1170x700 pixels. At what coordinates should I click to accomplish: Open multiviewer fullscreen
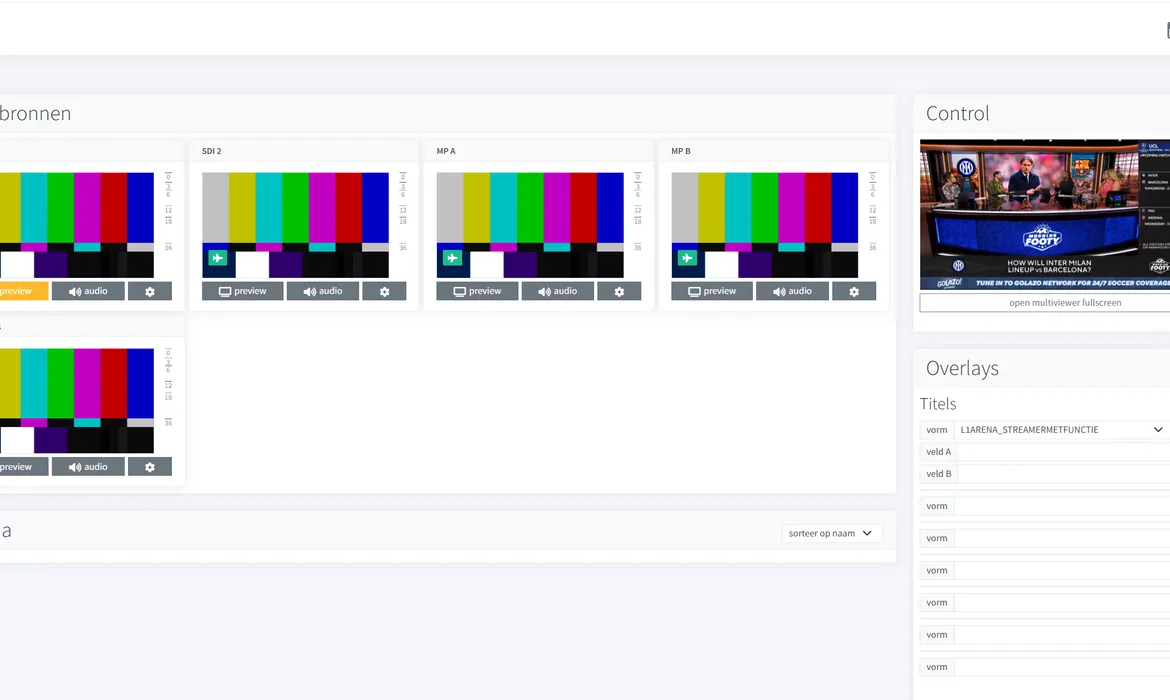coord(1045,302)
